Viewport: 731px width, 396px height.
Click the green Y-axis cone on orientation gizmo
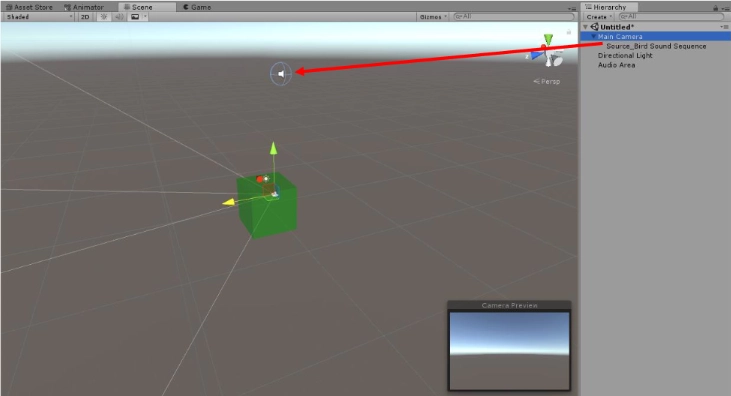549,39
